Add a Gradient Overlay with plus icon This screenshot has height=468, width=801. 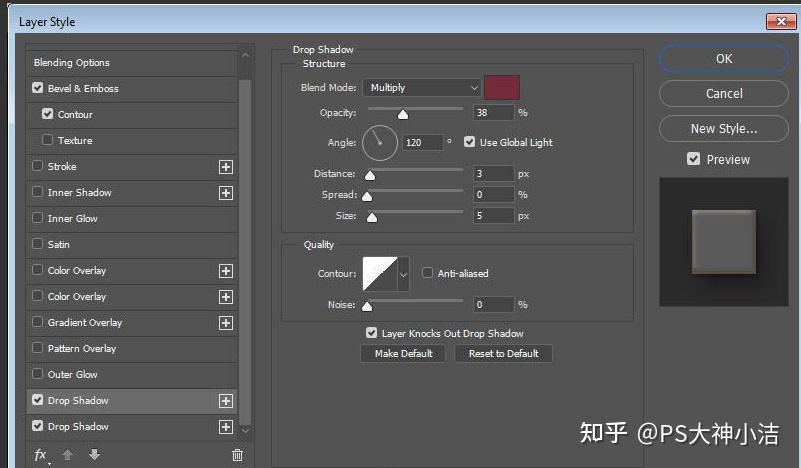226,322
